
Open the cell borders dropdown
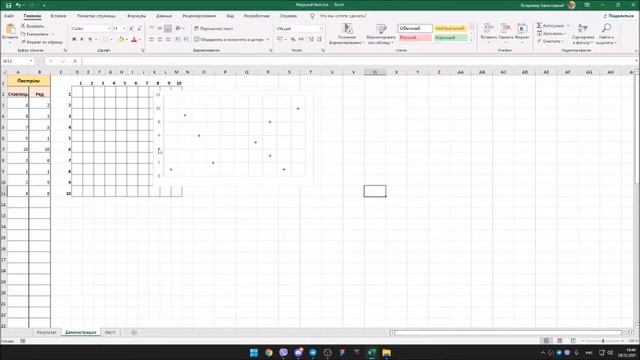(x=111, y=40)
